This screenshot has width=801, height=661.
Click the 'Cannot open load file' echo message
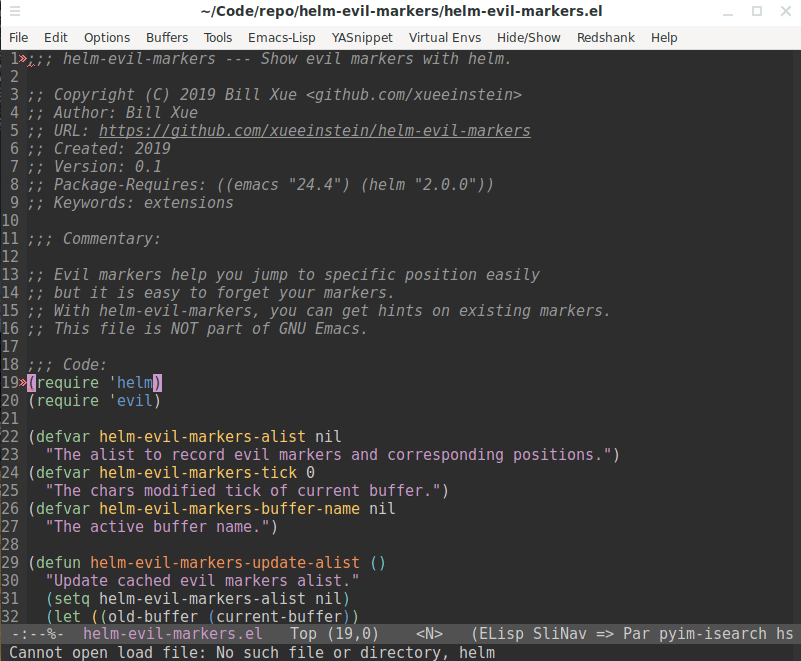(252, 652)
